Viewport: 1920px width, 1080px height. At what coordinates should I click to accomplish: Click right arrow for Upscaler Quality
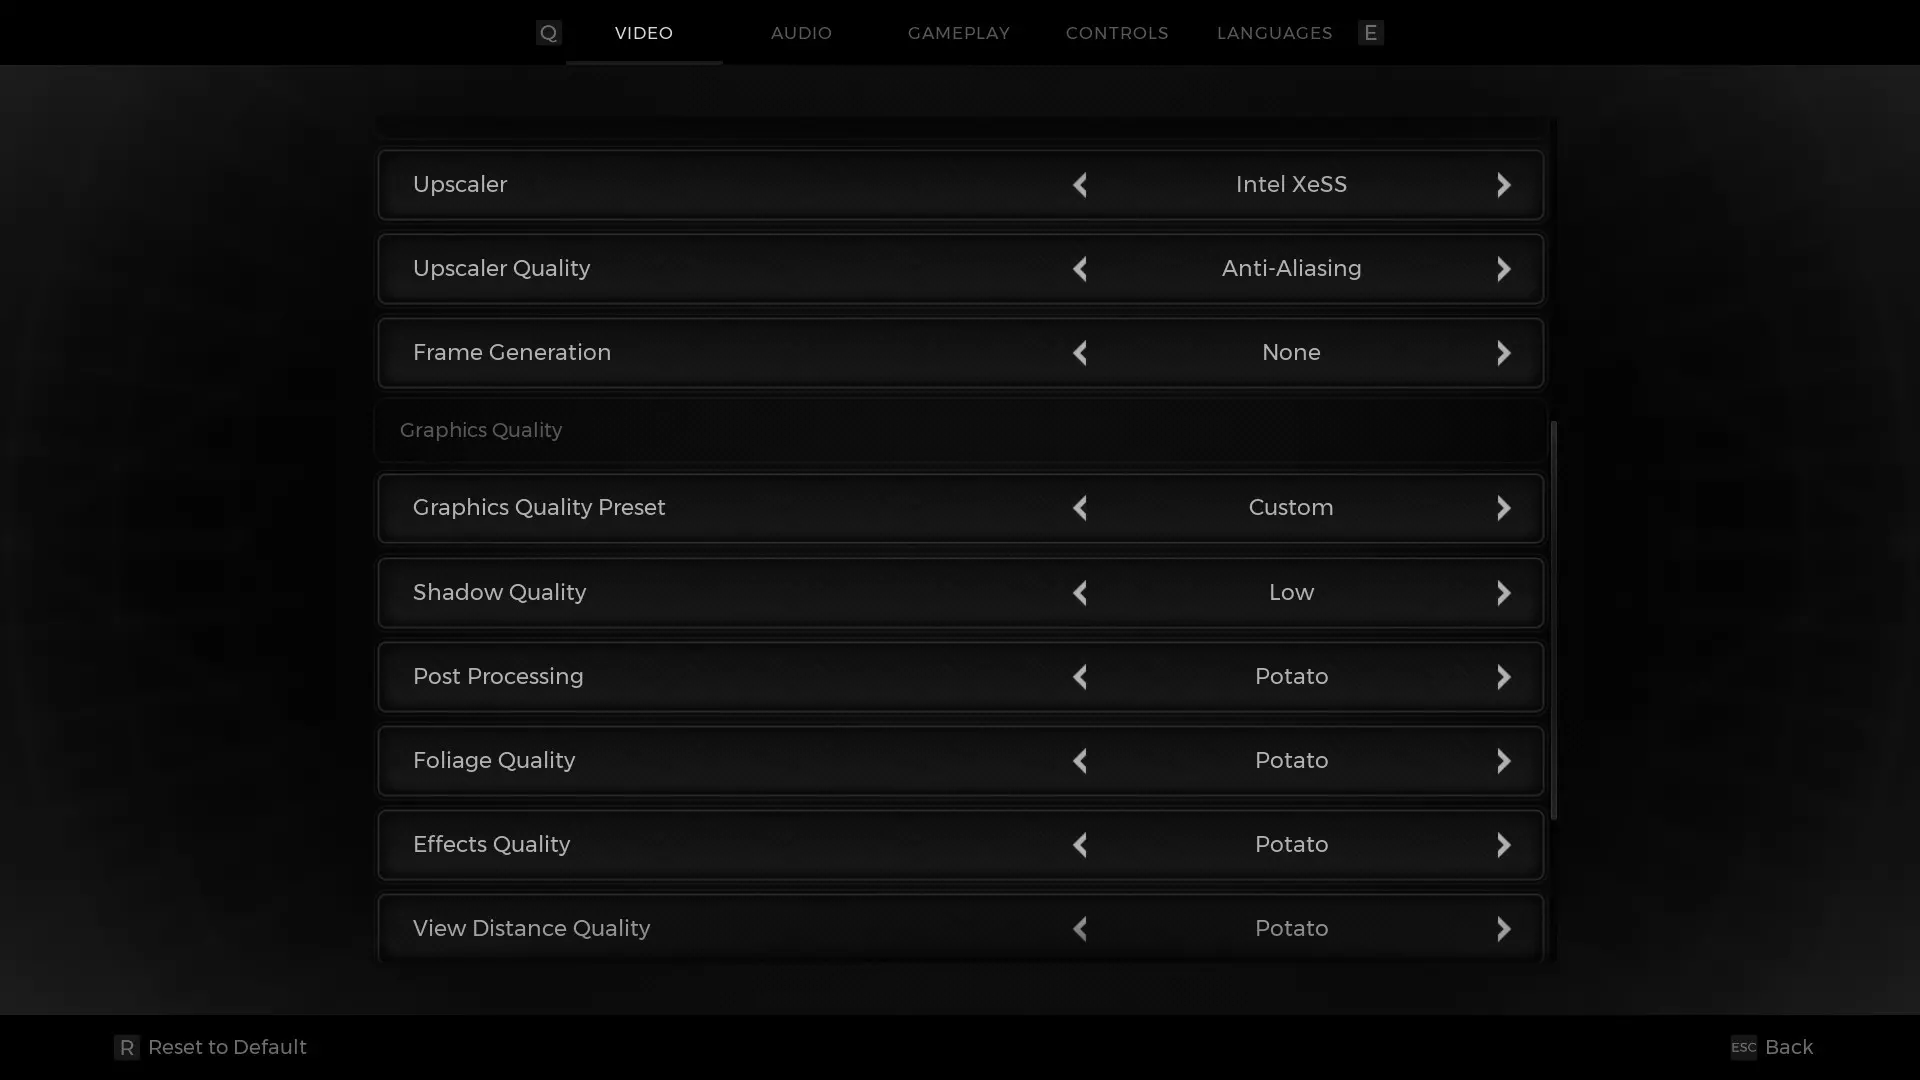[1503, 269]
